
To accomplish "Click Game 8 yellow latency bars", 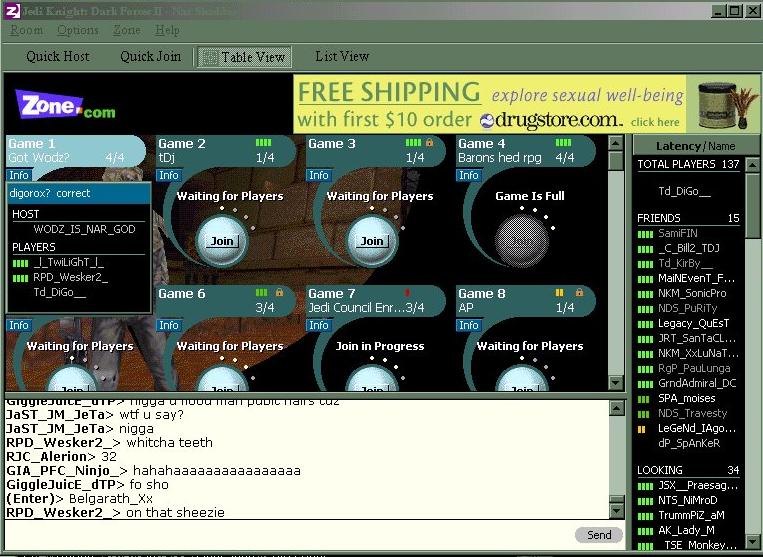I will [x=560, y=293].
